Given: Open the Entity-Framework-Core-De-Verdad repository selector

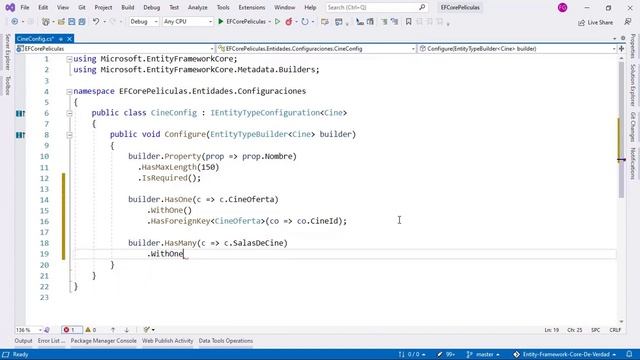Looking at the screenshot, I should click(564, 354).
